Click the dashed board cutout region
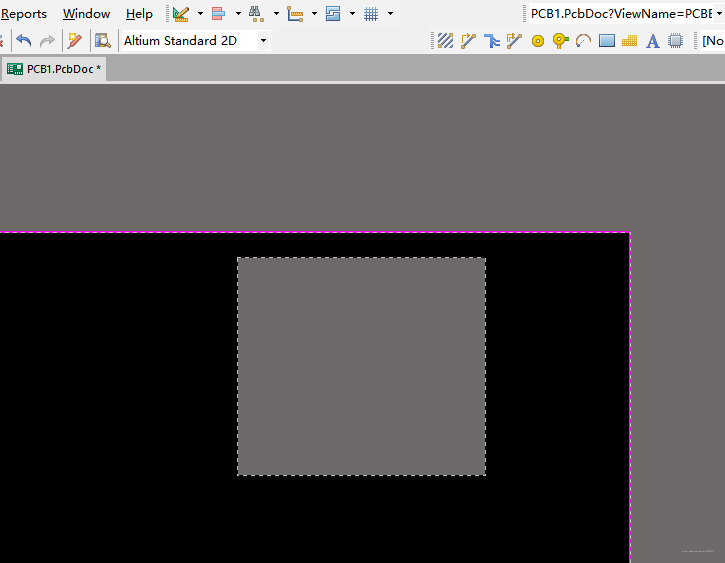 (362, 366)
